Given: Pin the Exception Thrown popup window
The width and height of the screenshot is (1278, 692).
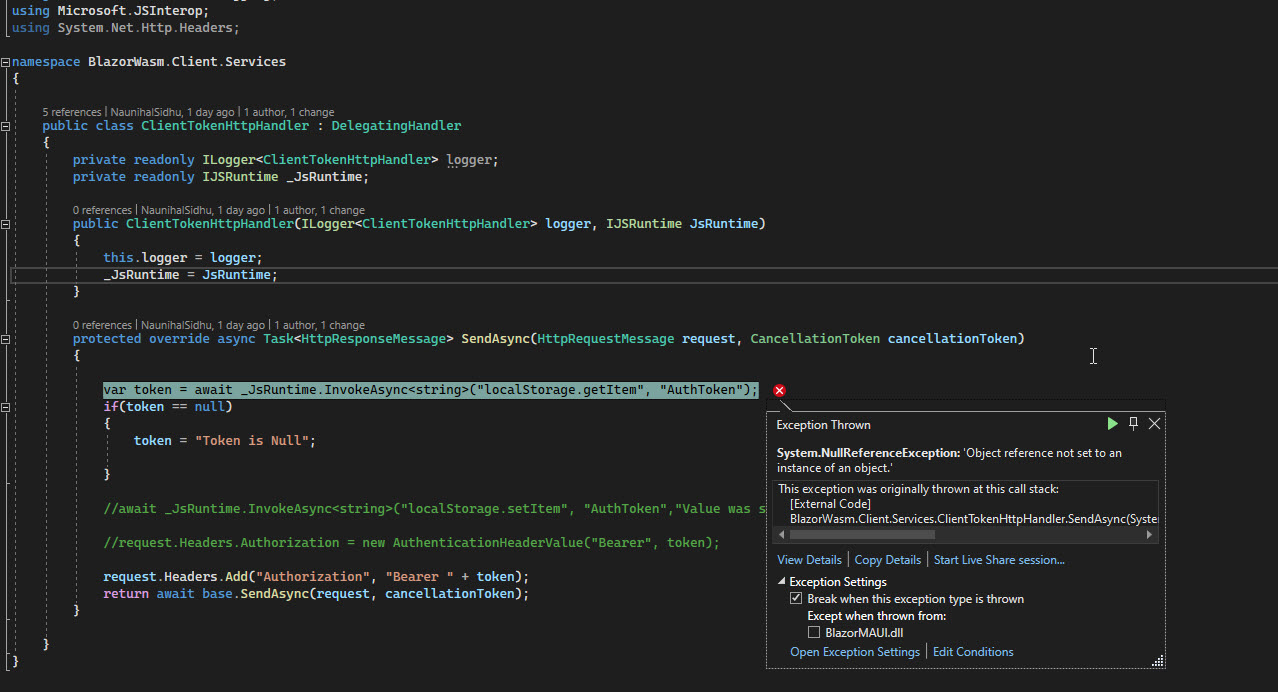Looking at the screenshot, I should coord(1133,423).
